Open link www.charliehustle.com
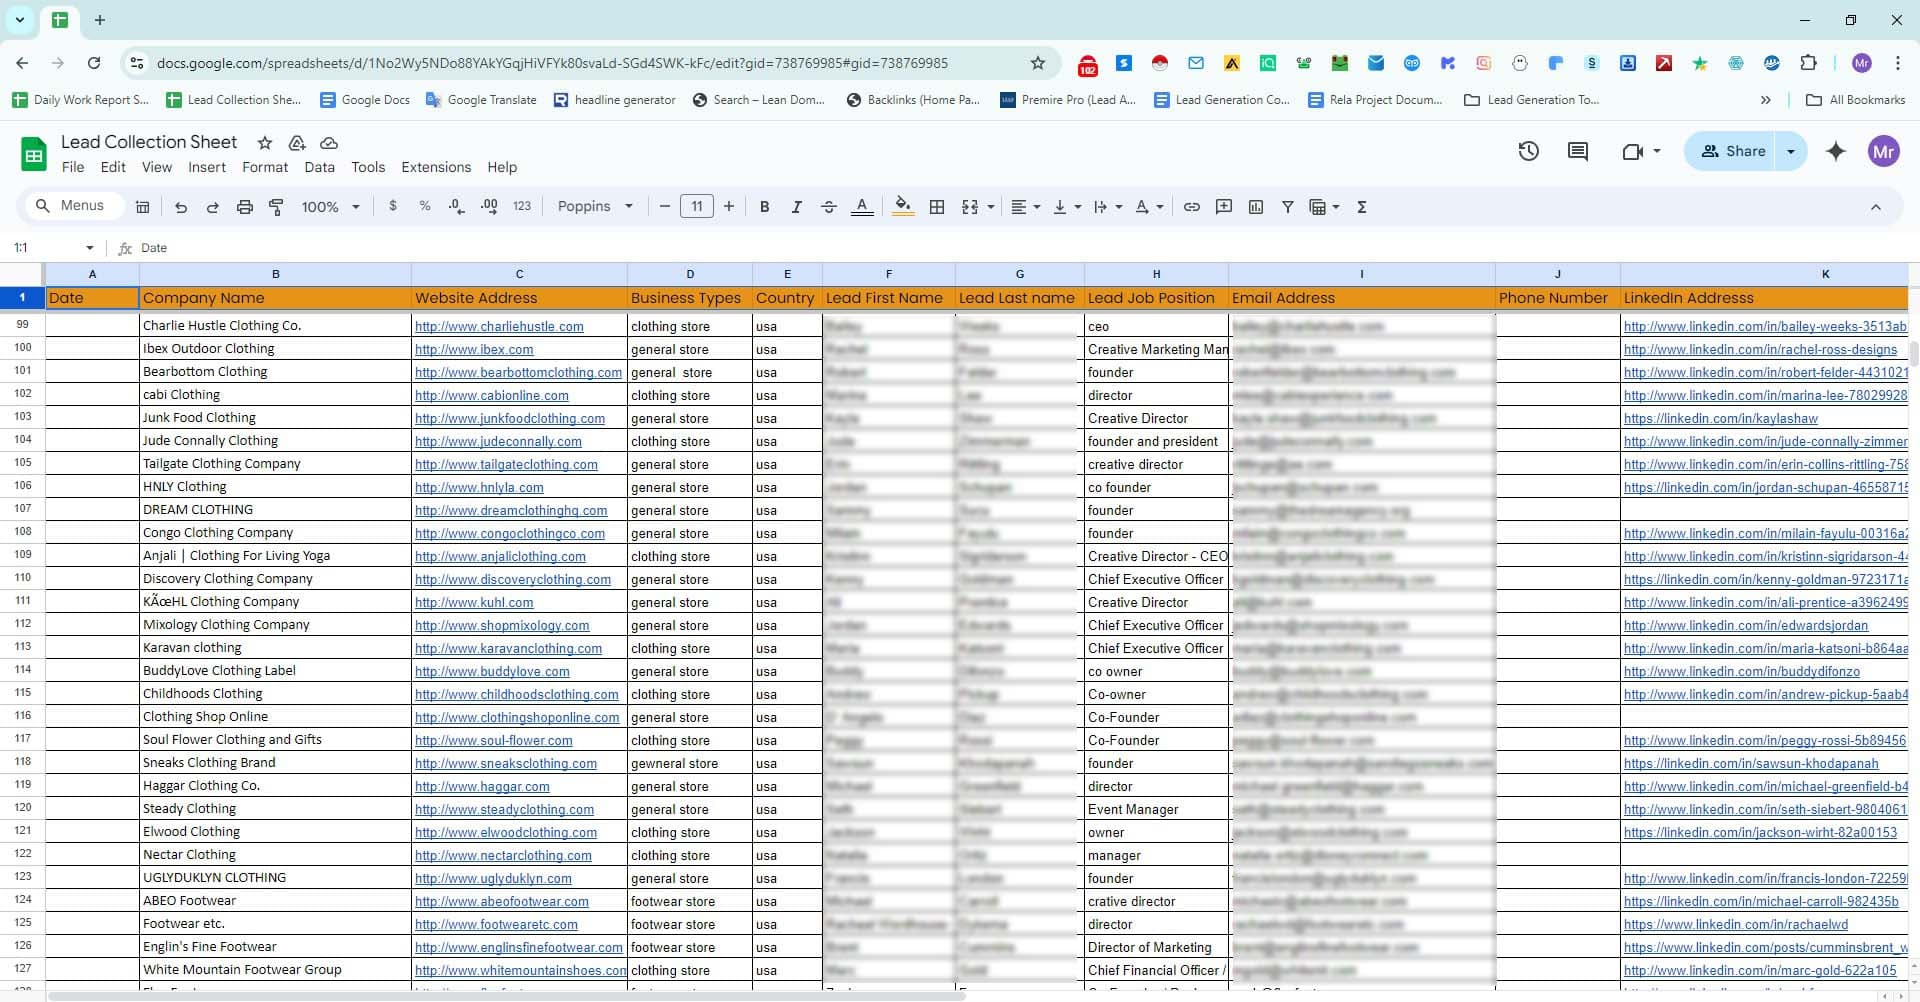Screen dimensions: 1920x1002 tap(499, 326)
